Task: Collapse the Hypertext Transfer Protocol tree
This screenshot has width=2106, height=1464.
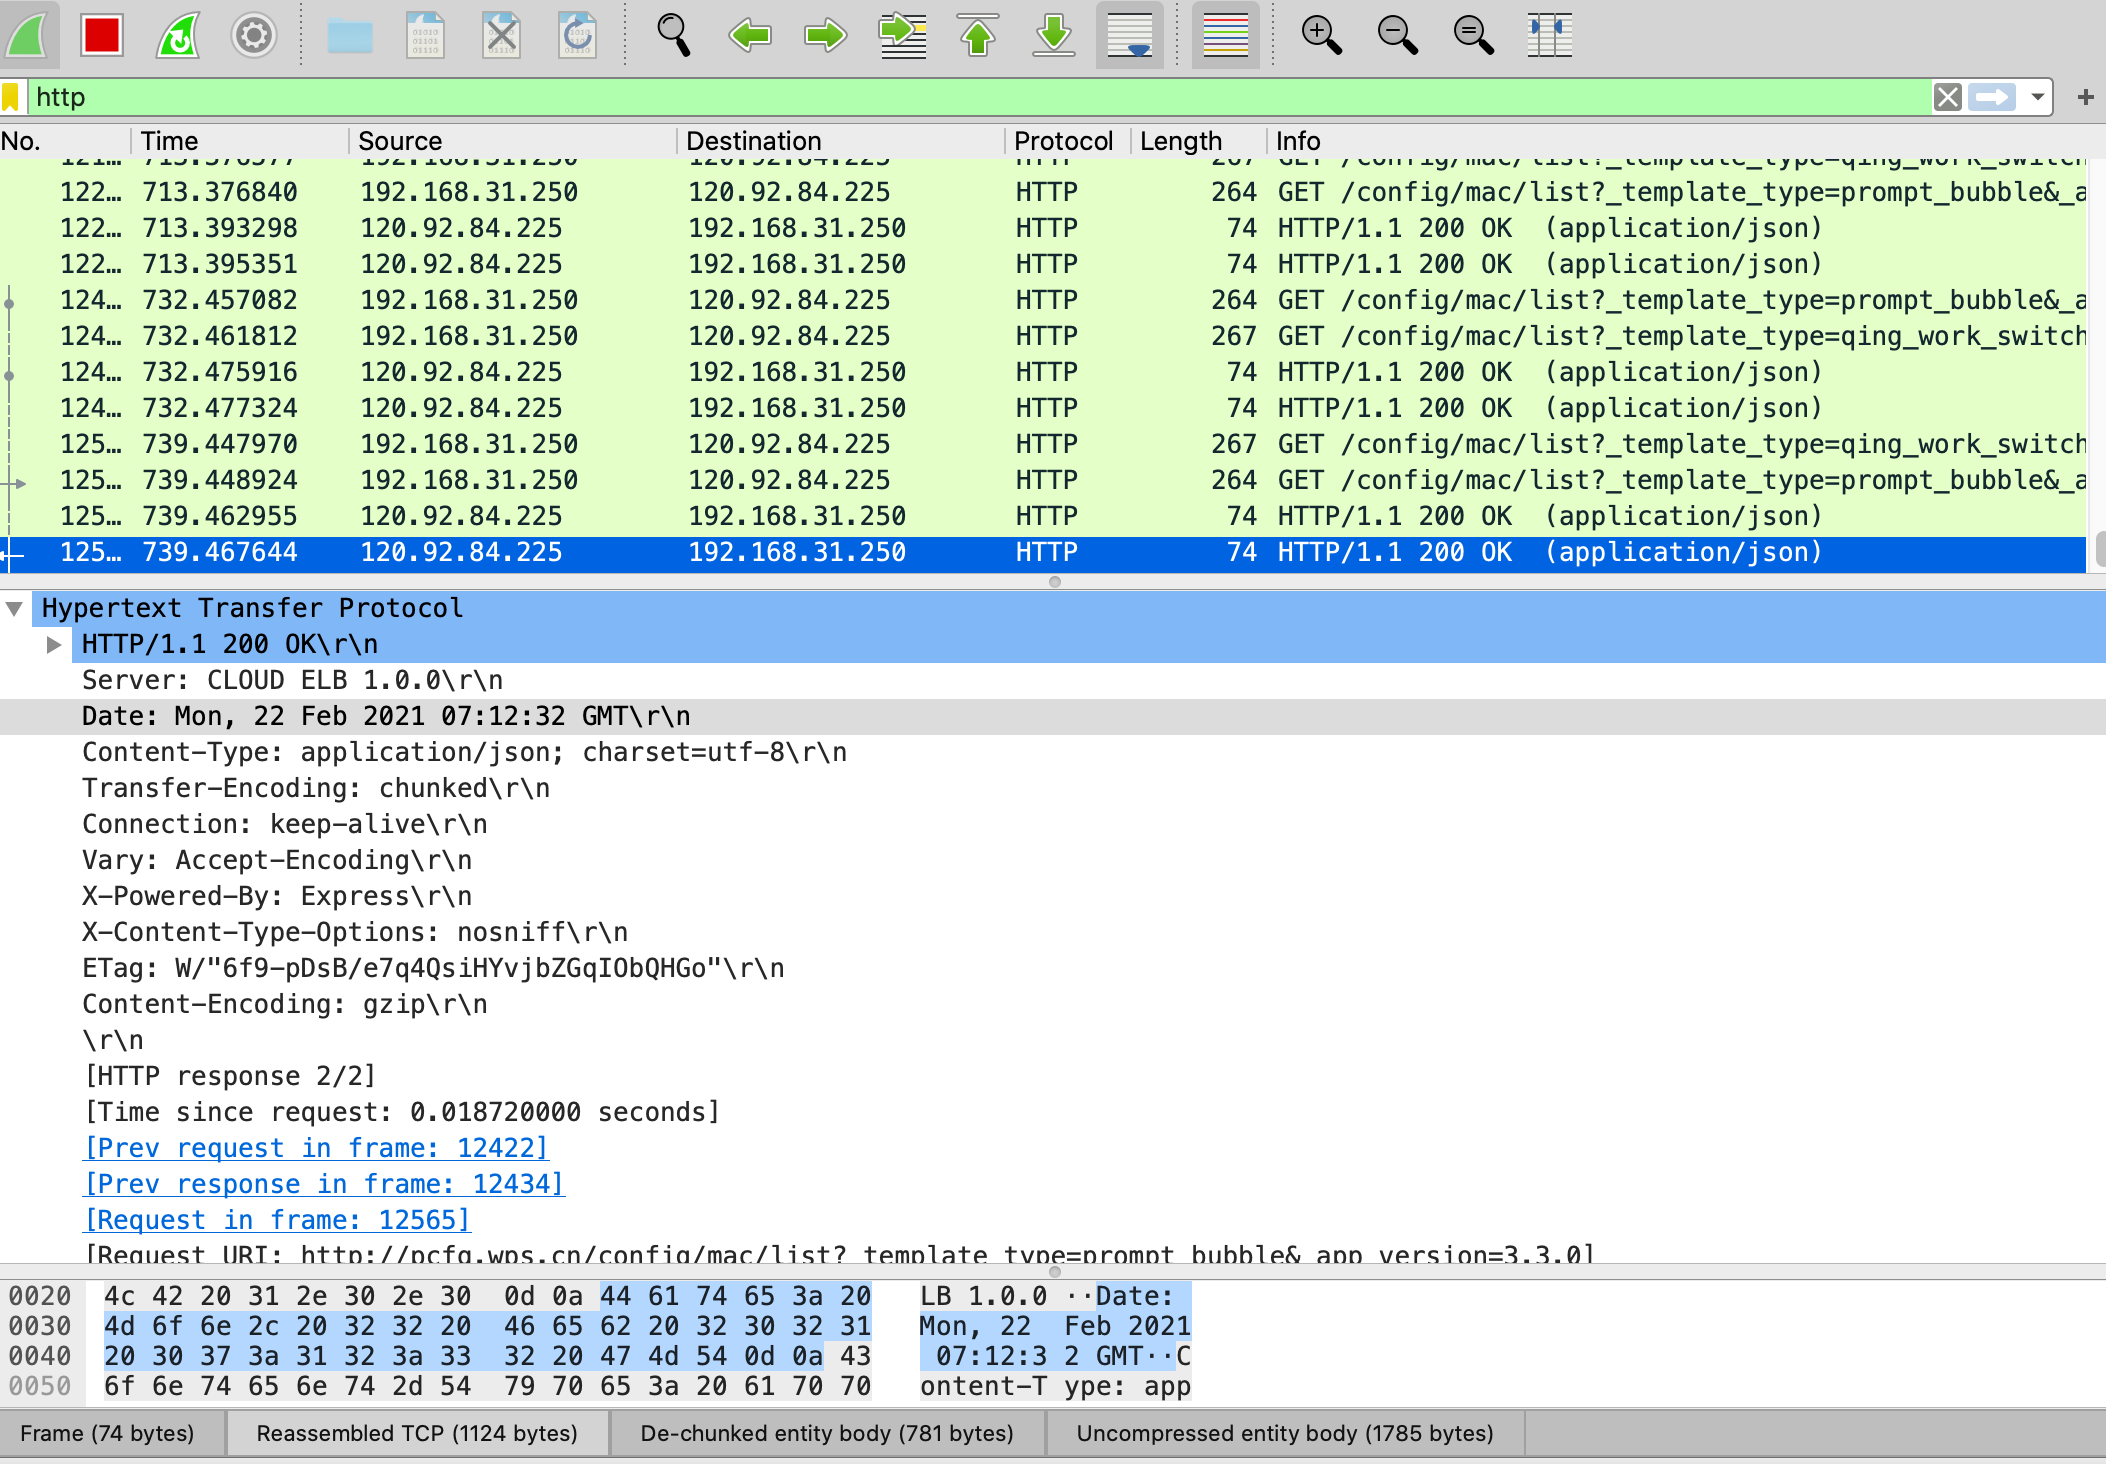Action: [x=14, y=607]
